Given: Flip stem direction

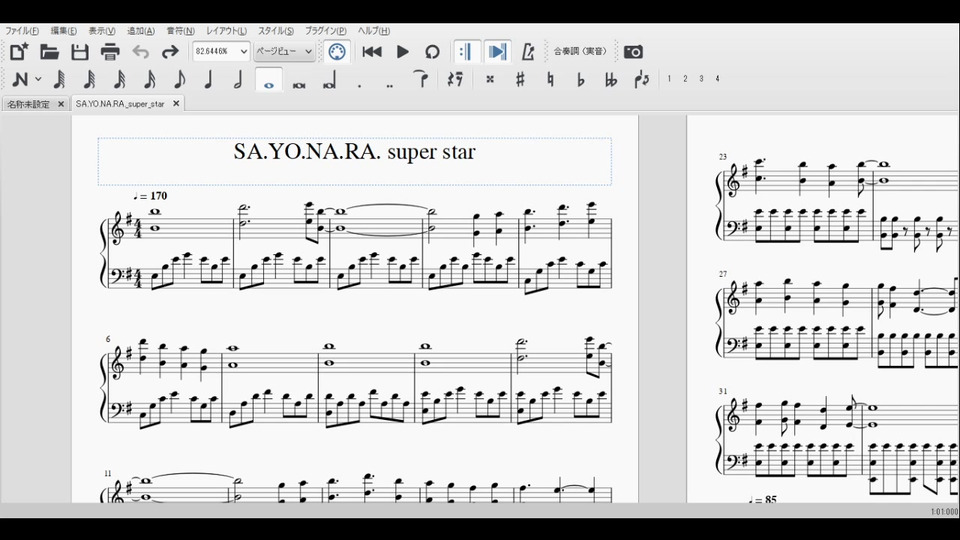Looking at the screenshot, I should pos(641,79).
